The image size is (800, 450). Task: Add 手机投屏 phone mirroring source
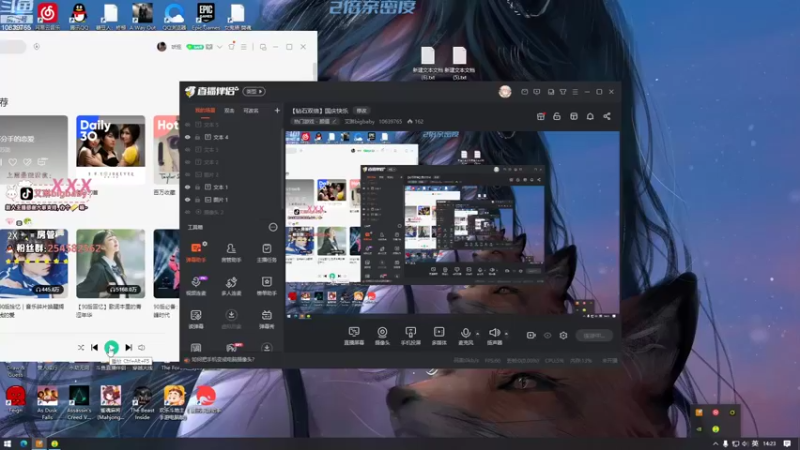pyautogui.click(x=410, y=336)
